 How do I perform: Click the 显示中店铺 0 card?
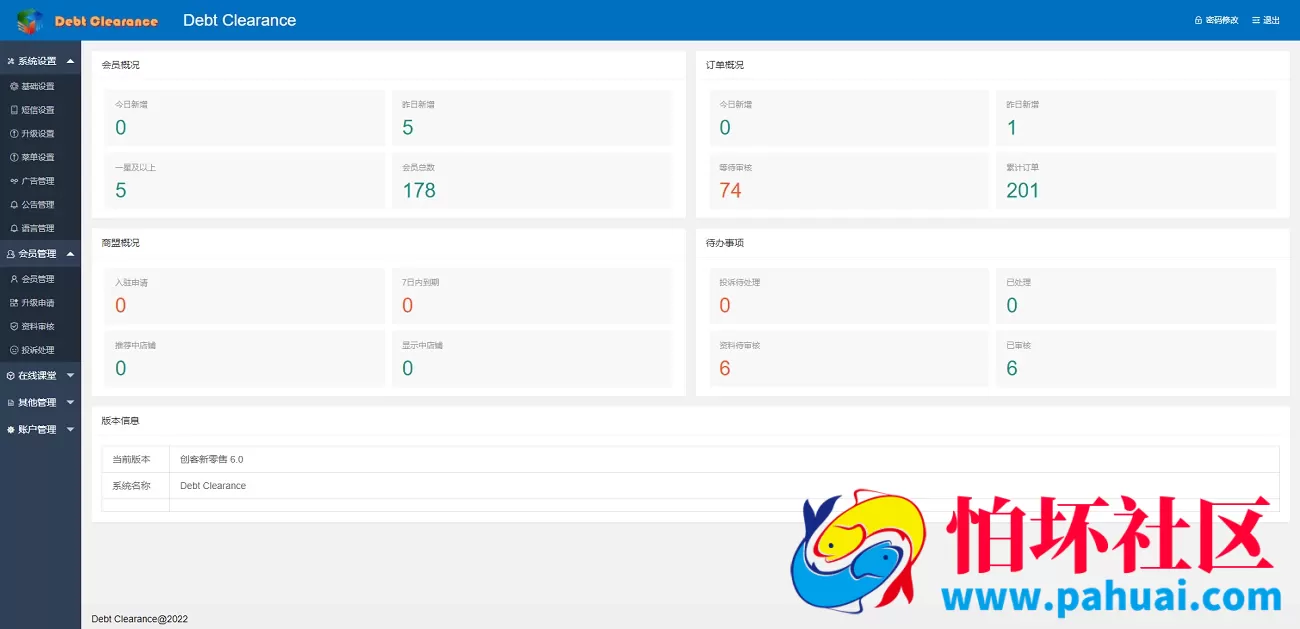tap(531, 359)
